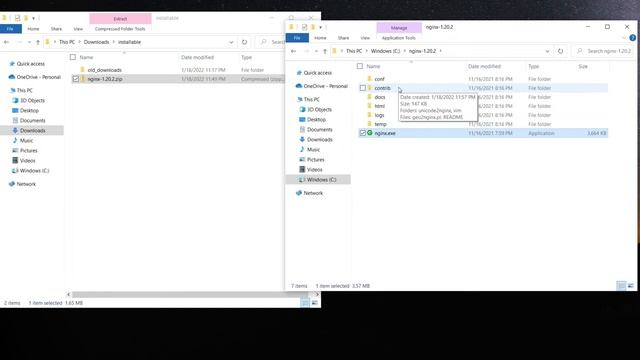Click Downloads in installable breadcrumb path
The width and height of the screenshot is (640, 360).
coord(96,42)
